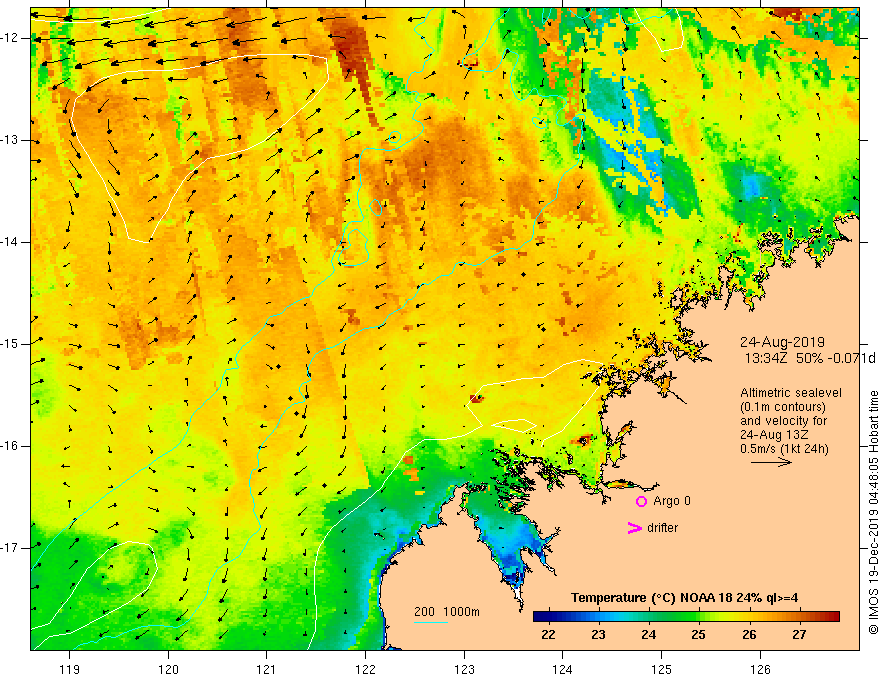Click the longitude axis label 119
Screen dimensions: 880x680
point(70,669)
